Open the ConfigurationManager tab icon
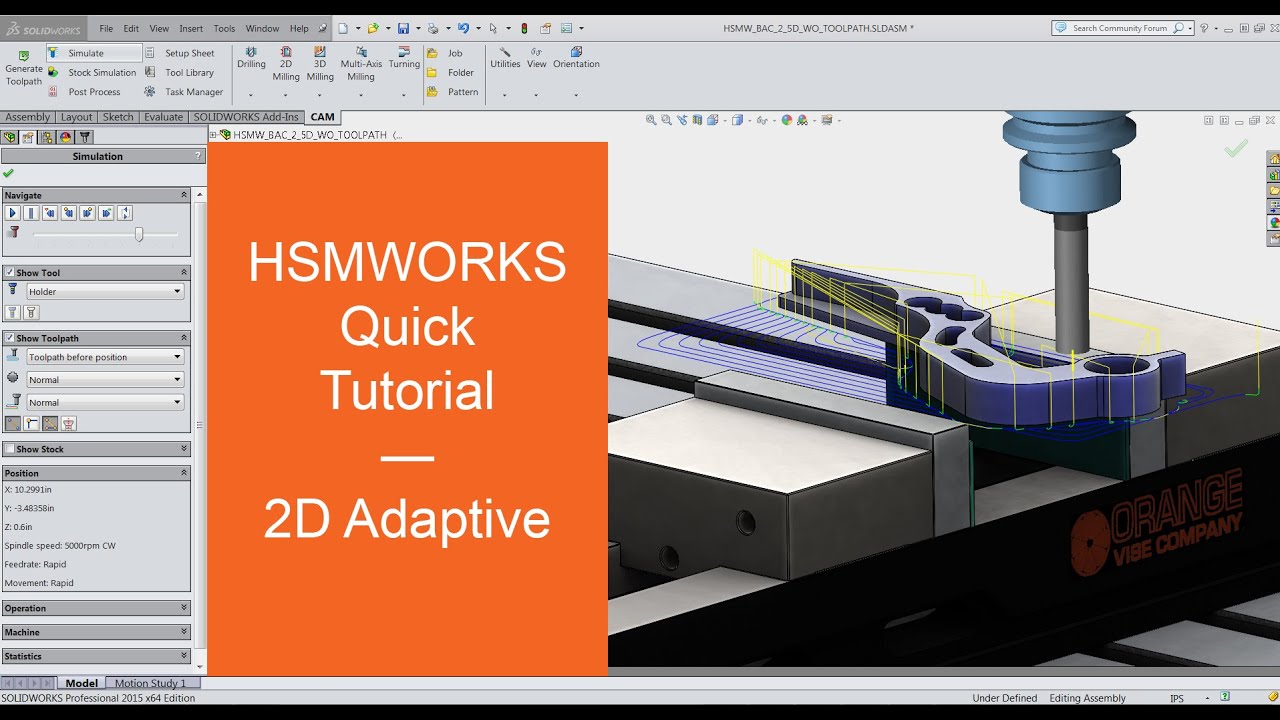This screenshot has height=720, width=1280. (47, 137)
